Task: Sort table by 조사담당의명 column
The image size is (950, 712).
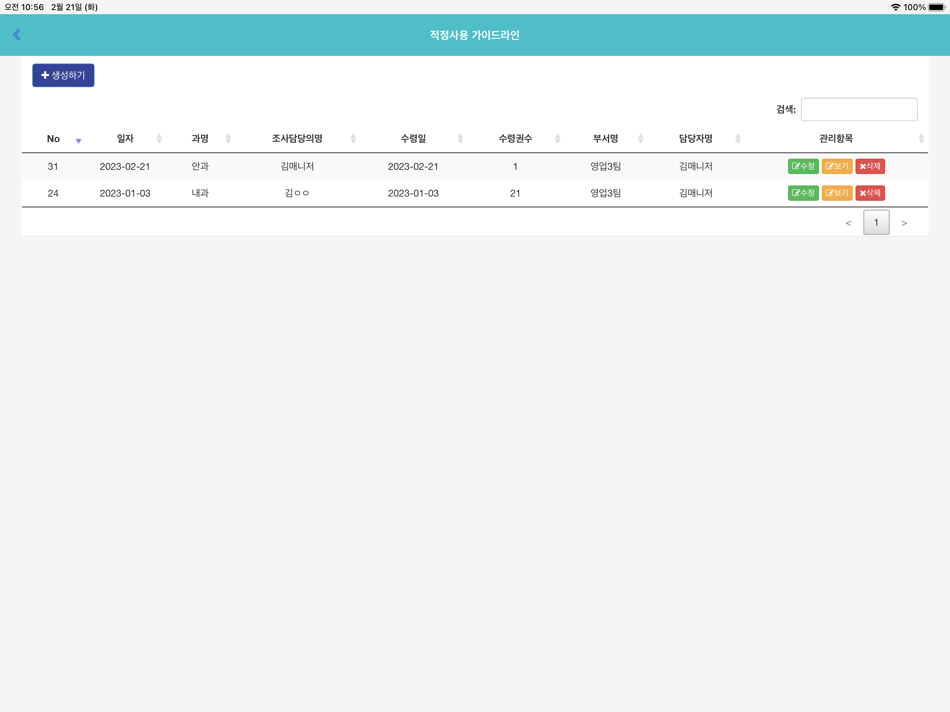Action: (x=297, y=139)
